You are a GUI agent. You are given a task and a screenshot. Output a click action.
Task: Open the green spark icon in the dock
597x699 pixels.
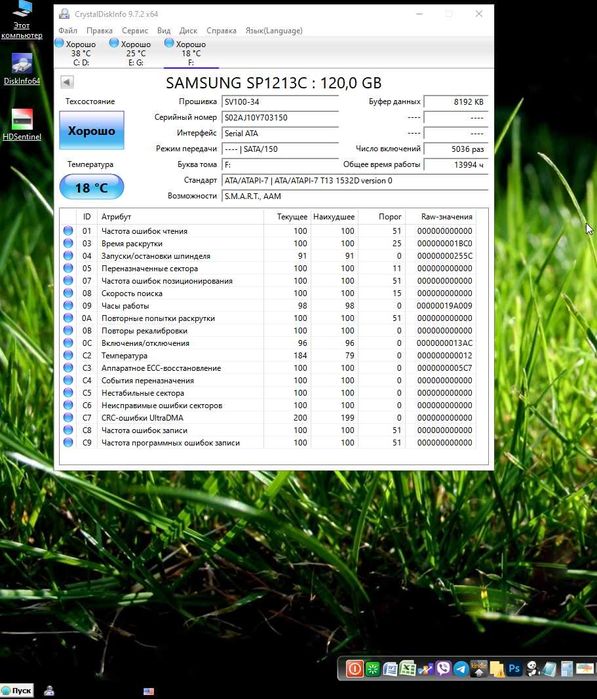pos(373,669)
